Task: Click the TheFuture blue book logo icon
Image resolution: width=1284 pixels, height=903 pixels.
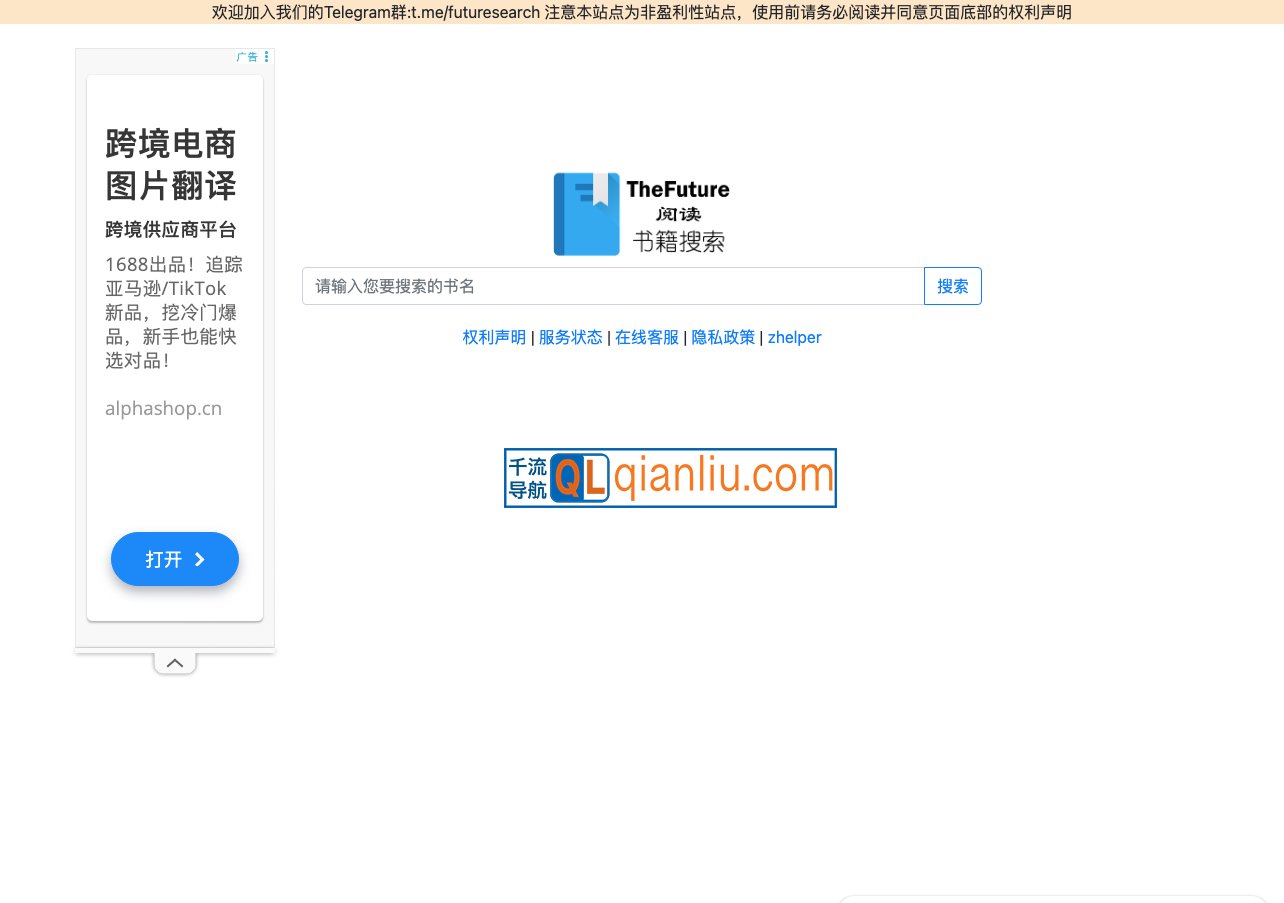Action: point(586,213)
